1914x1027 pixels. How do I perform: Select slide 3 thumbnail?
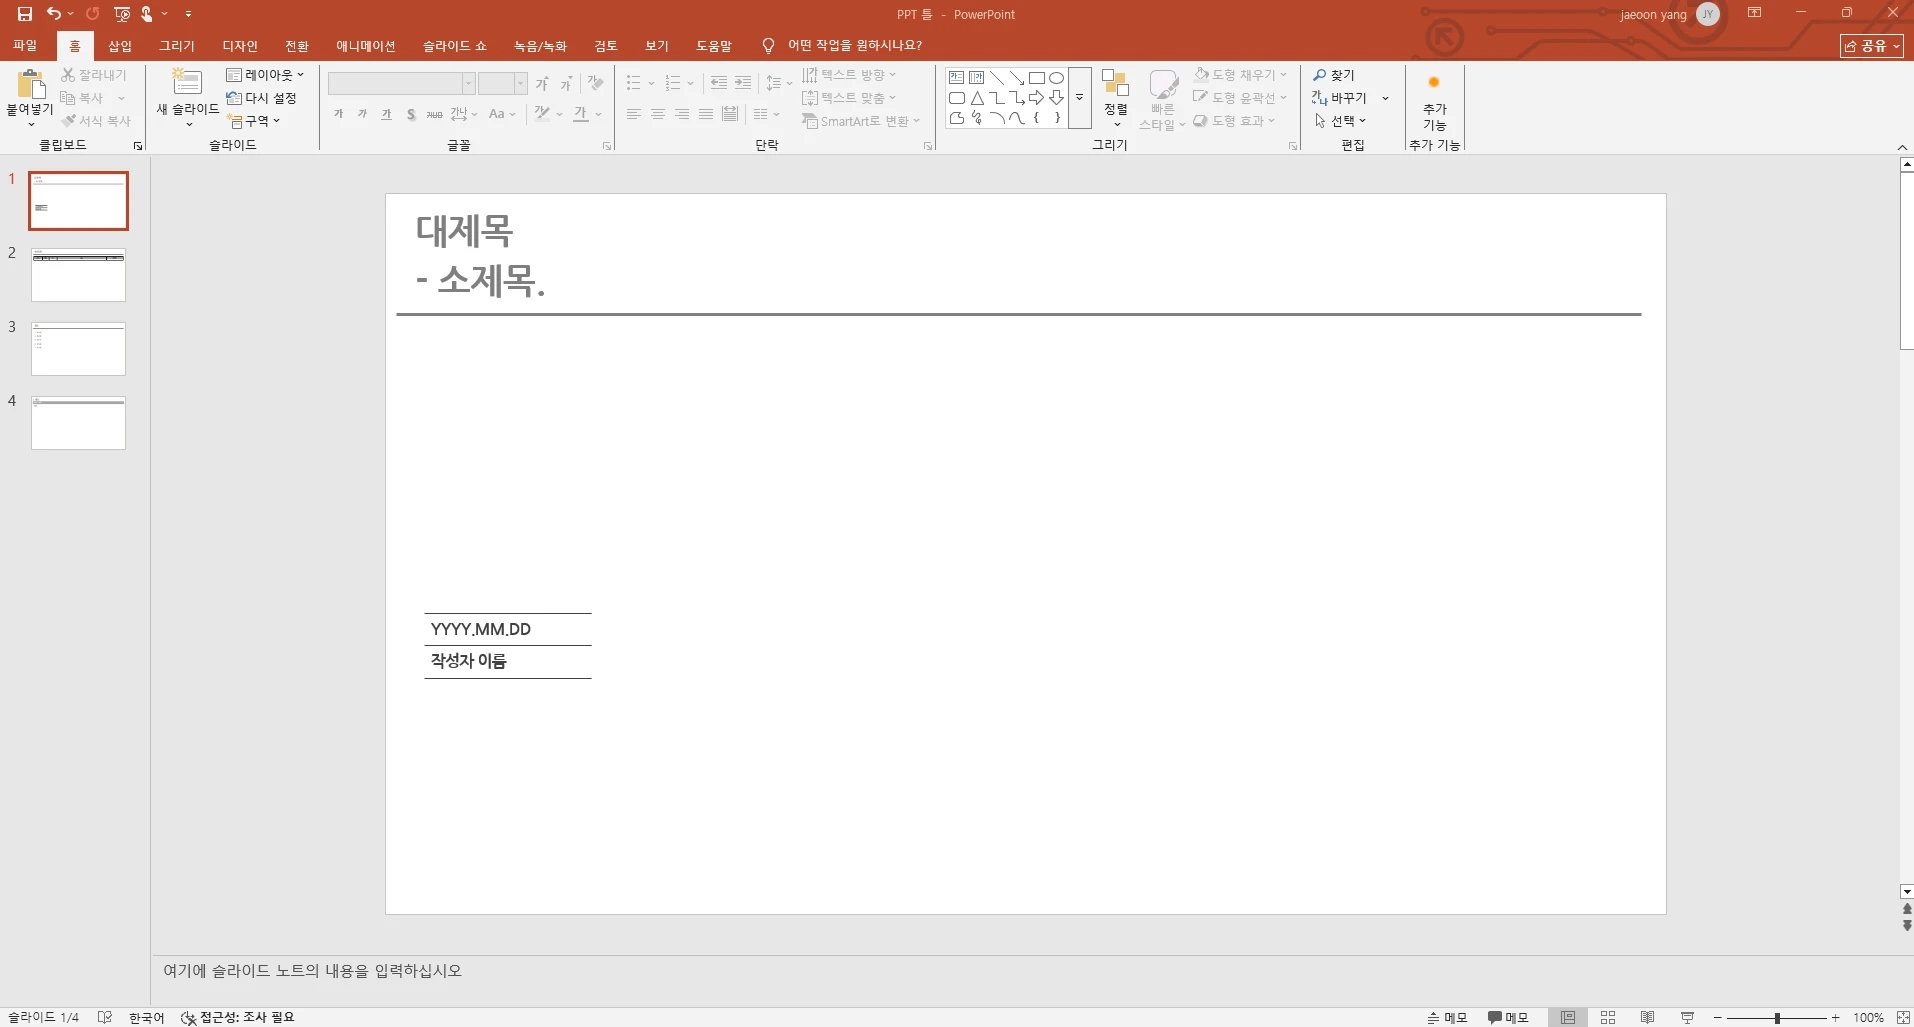(78, 349)
